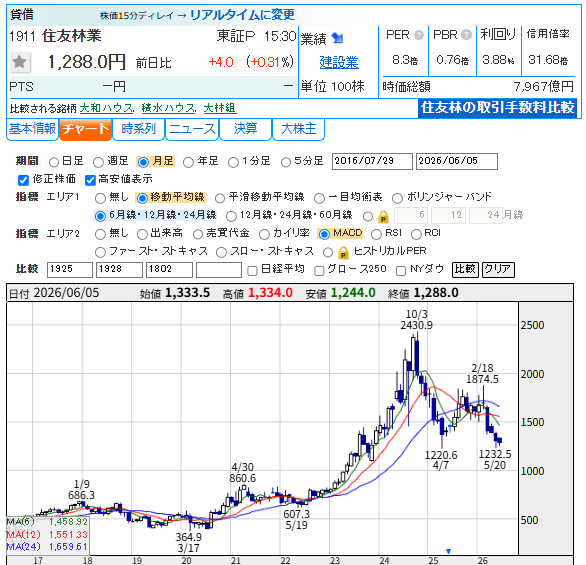The image size is (586, 565).
Task: Toggle the 修正株価 checkbox
Action: click(23, 180)
